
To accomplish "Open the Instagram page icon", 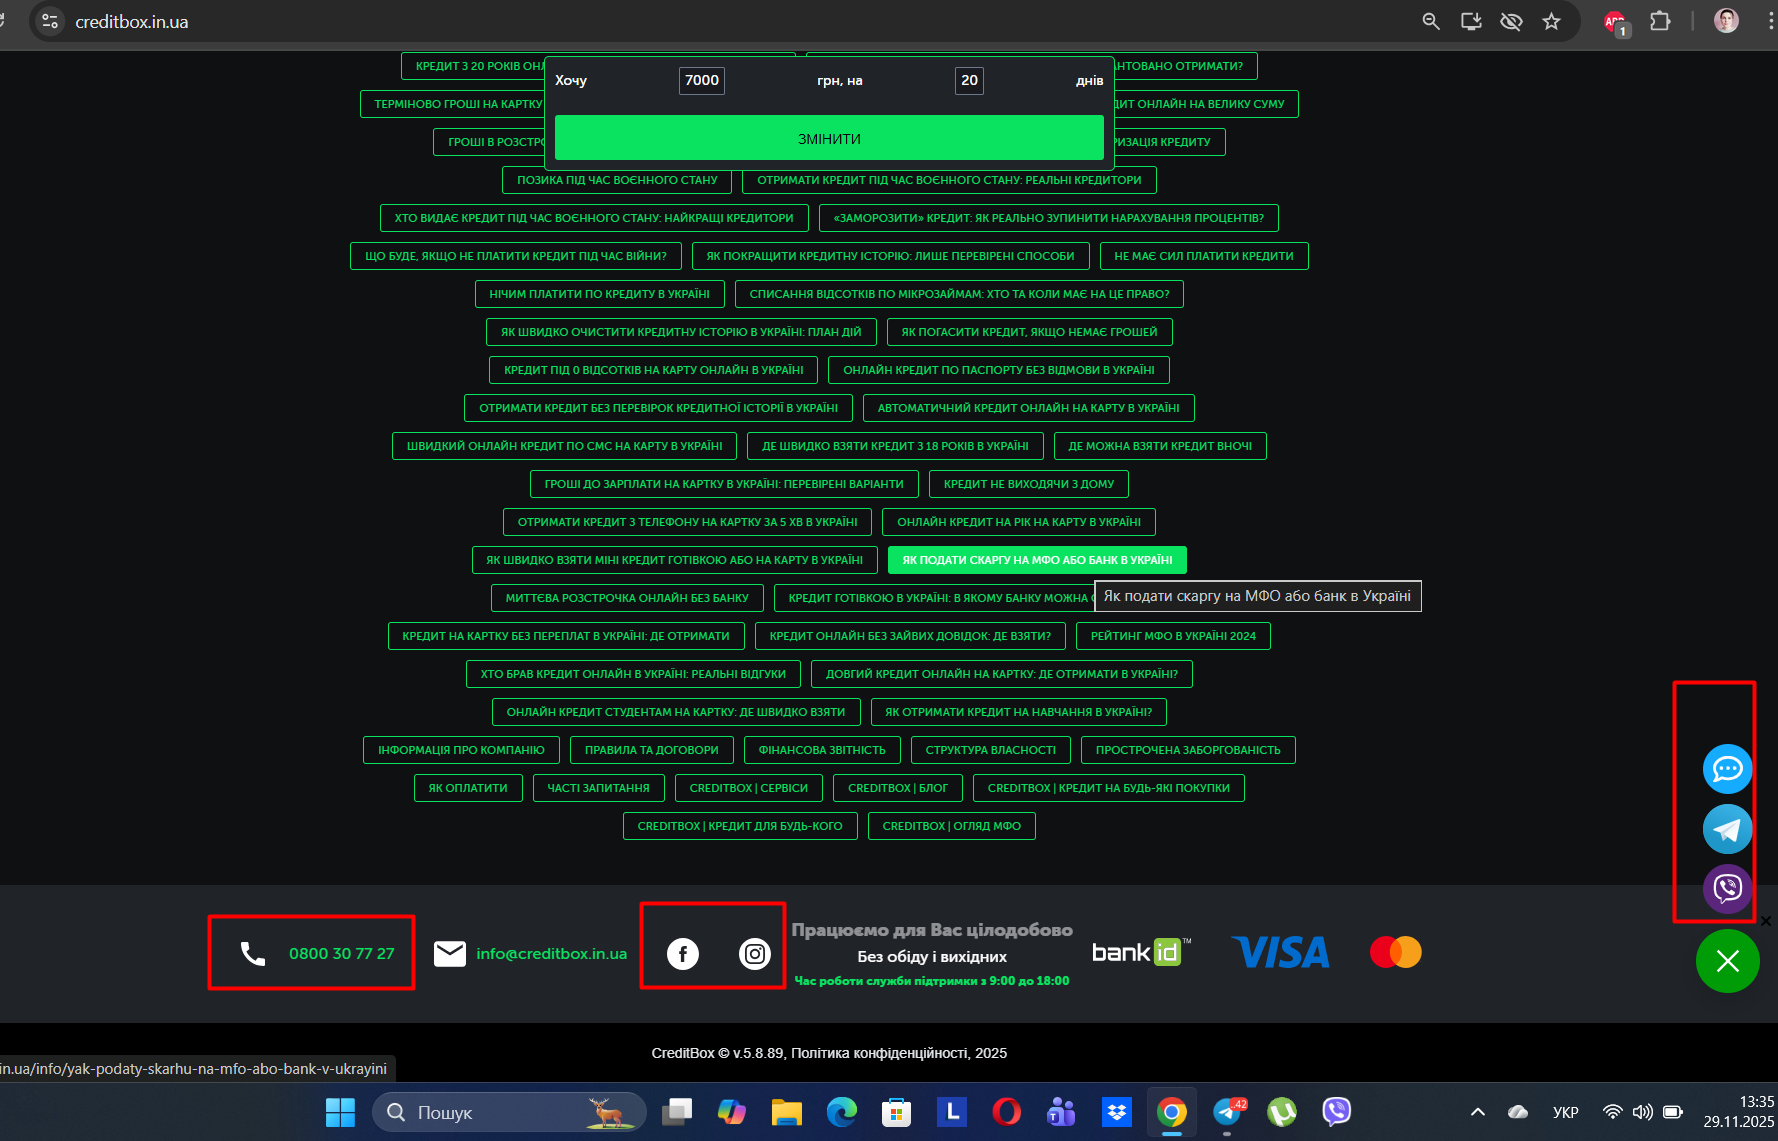I will [755, 954].
